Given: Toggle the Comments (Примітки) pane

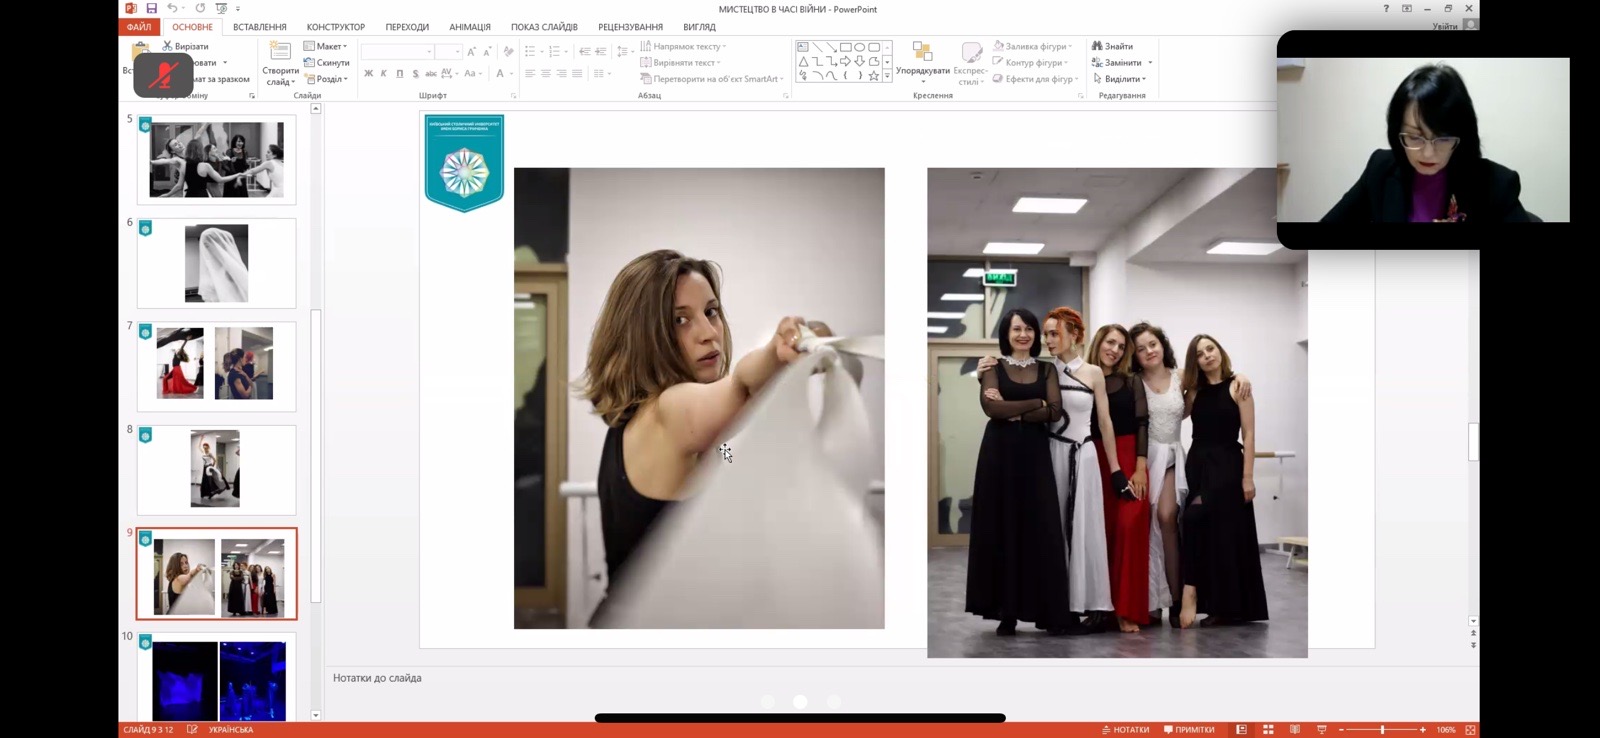Looking at the screenshot, I should 1189,730.
